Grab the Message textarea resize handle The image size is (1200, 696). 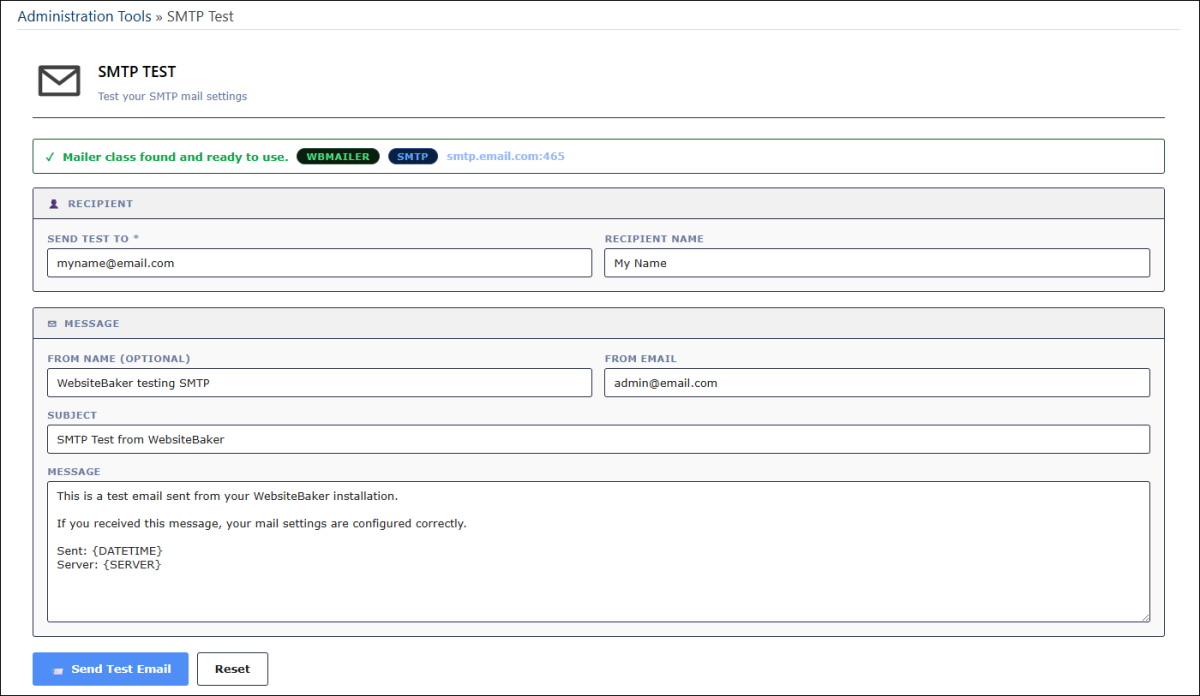[1144, 617]
